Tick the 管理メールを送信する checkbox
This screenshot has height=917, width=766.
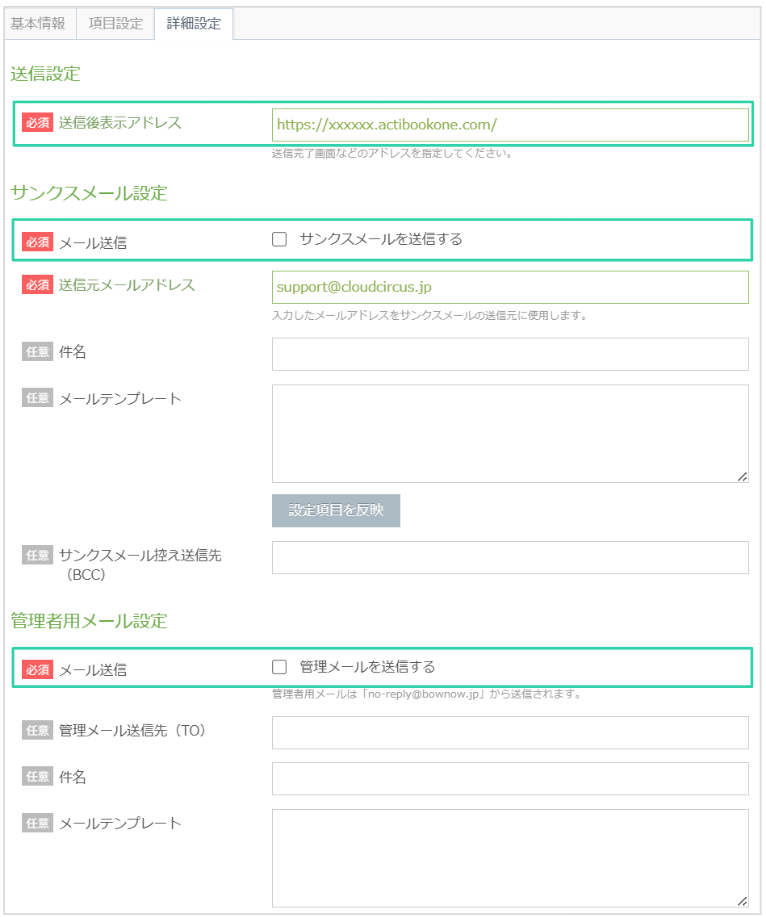(x=280, y=667)
